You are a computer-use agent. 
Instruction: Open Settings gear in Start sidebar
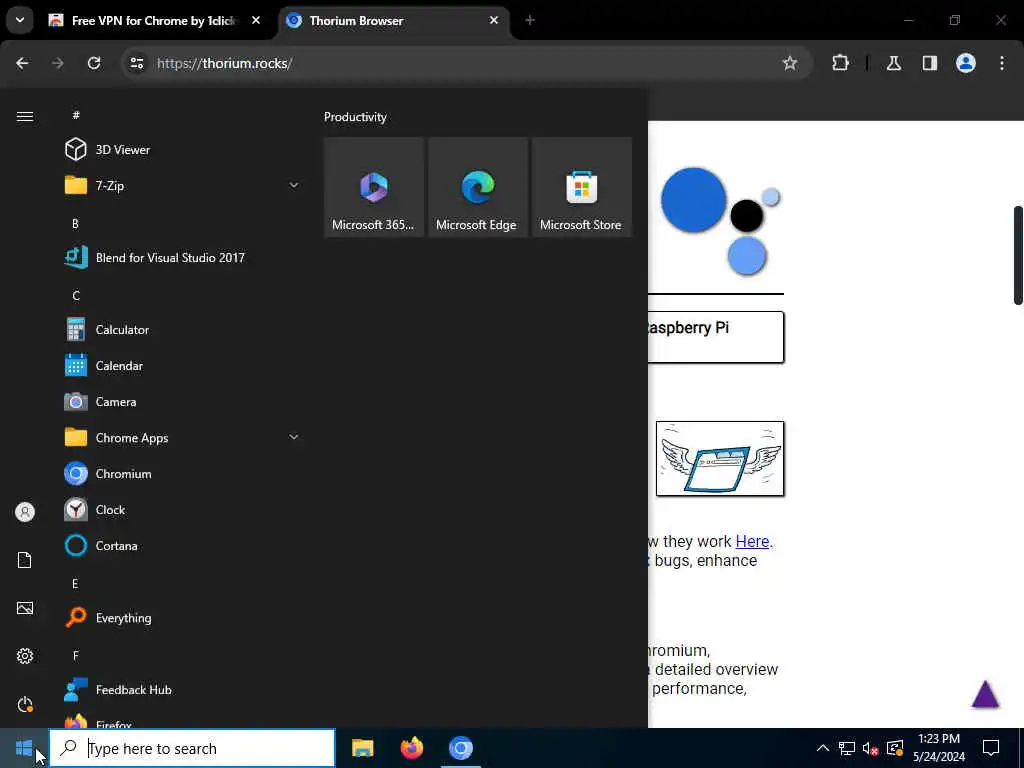pos(25,656)
